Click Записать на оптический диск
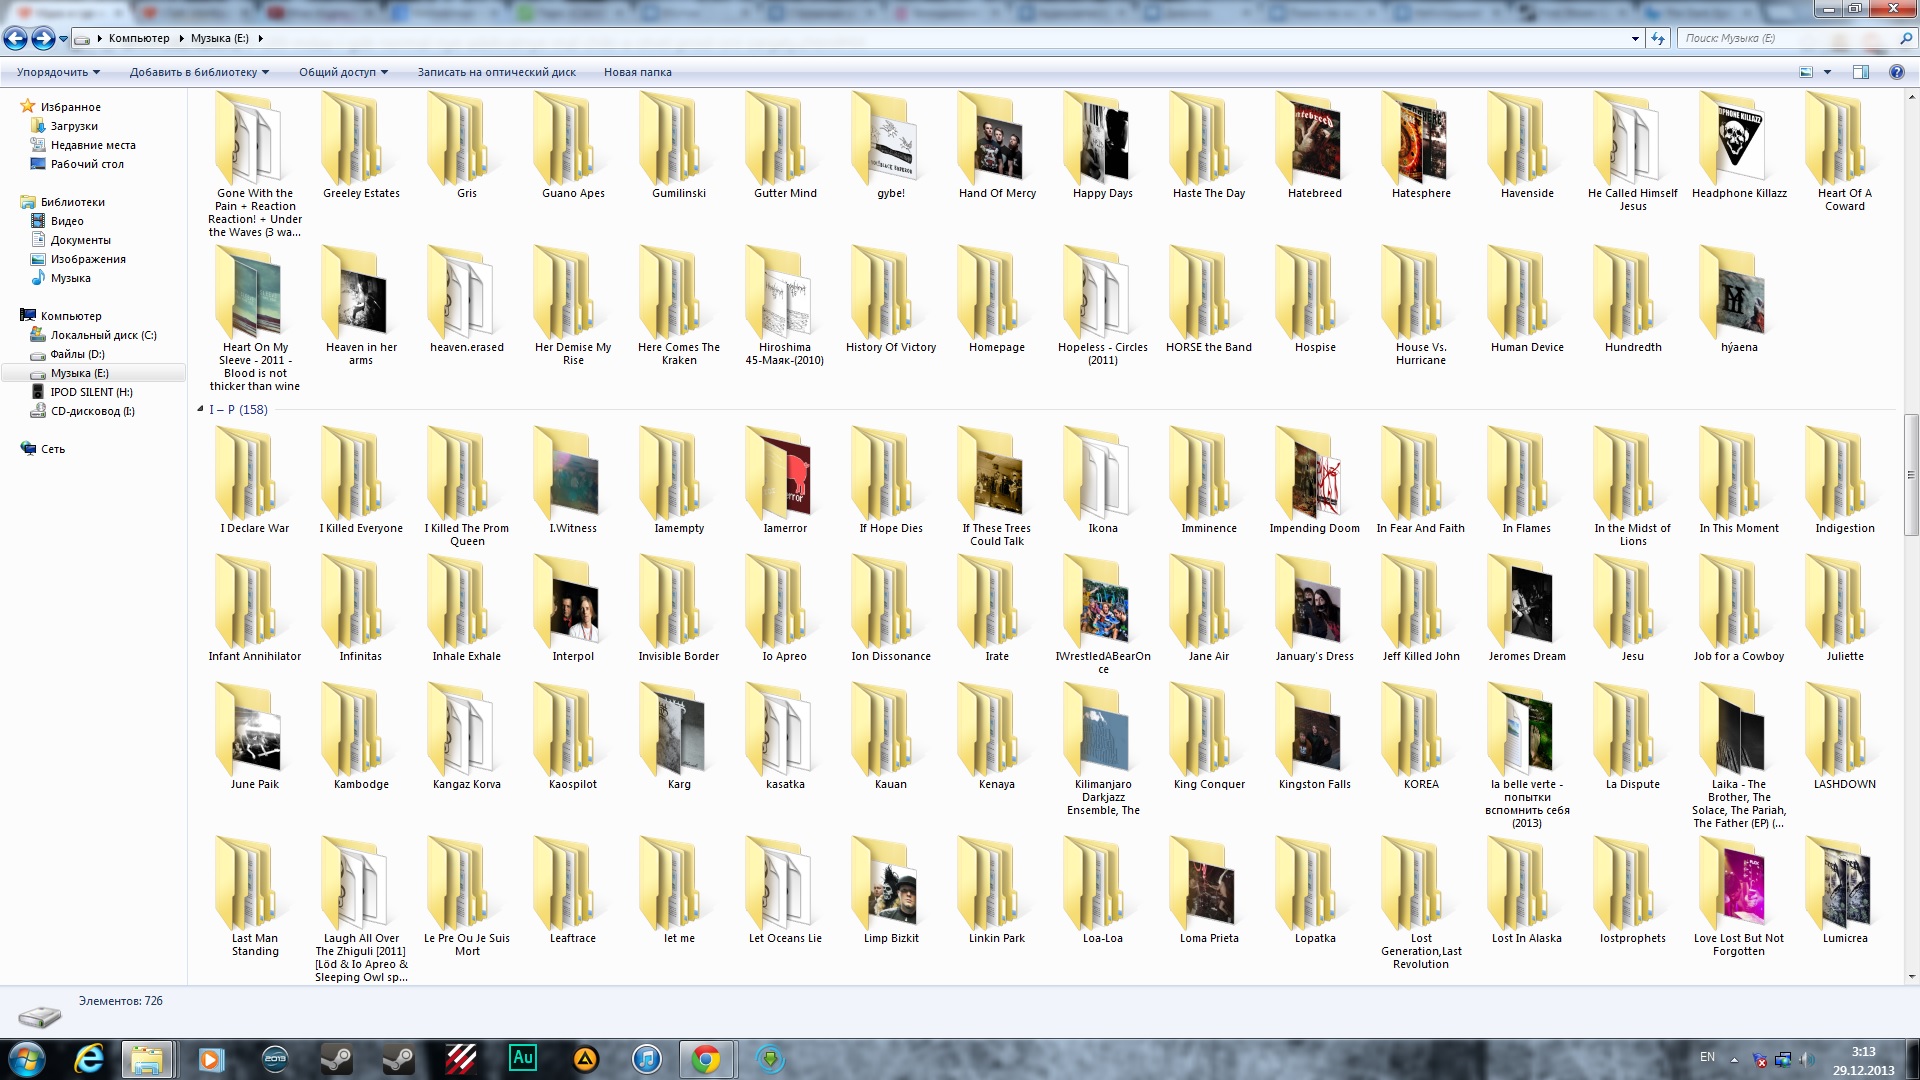 tap(496, 72)
